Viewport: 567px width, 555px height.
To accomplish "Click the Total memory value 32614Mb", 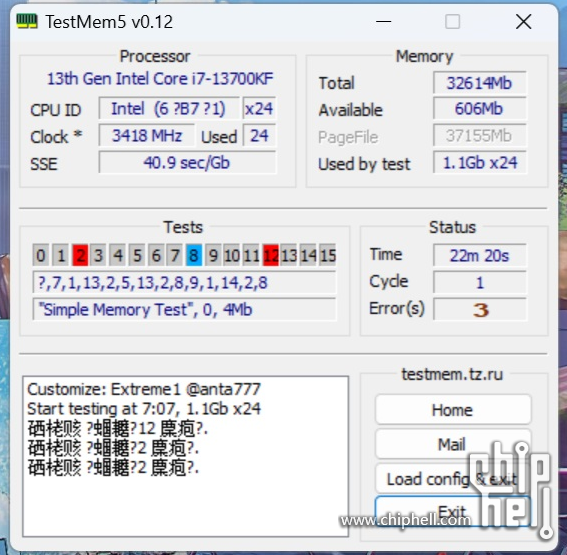I will click(x=479, y=83).
